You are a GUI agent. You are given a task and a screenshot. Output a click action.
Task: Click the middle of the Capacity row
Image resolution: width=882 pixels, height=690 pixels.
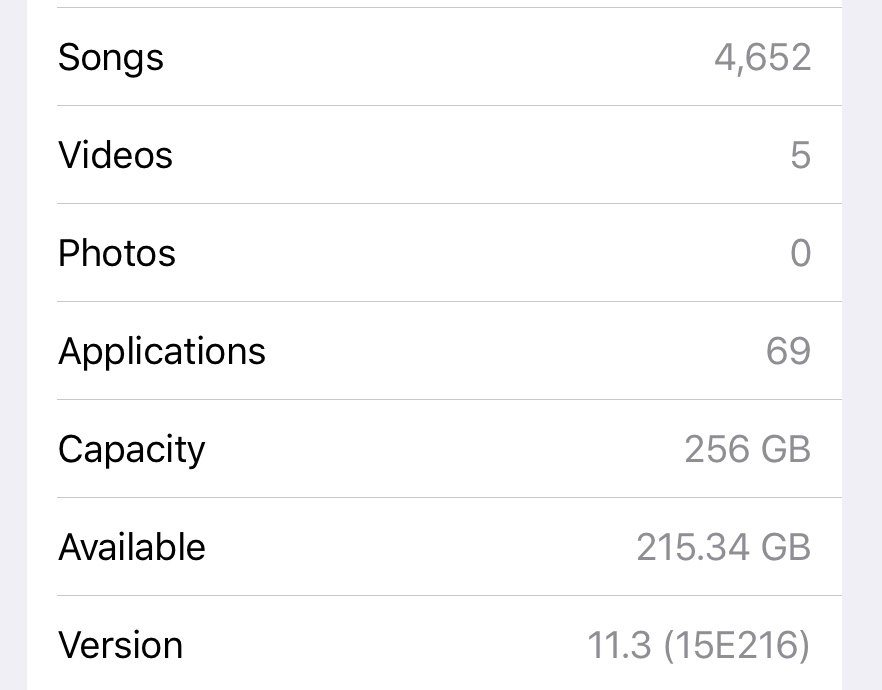click(x=434, y=449)
